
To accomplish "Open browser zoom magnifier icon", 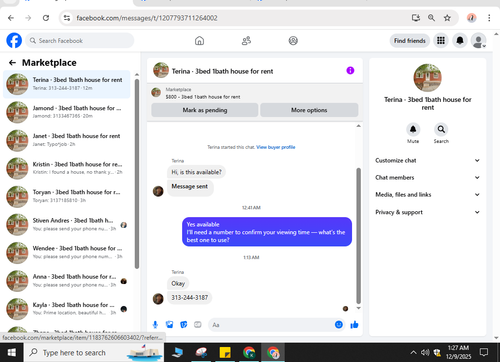I will click(x=431, y=18).
